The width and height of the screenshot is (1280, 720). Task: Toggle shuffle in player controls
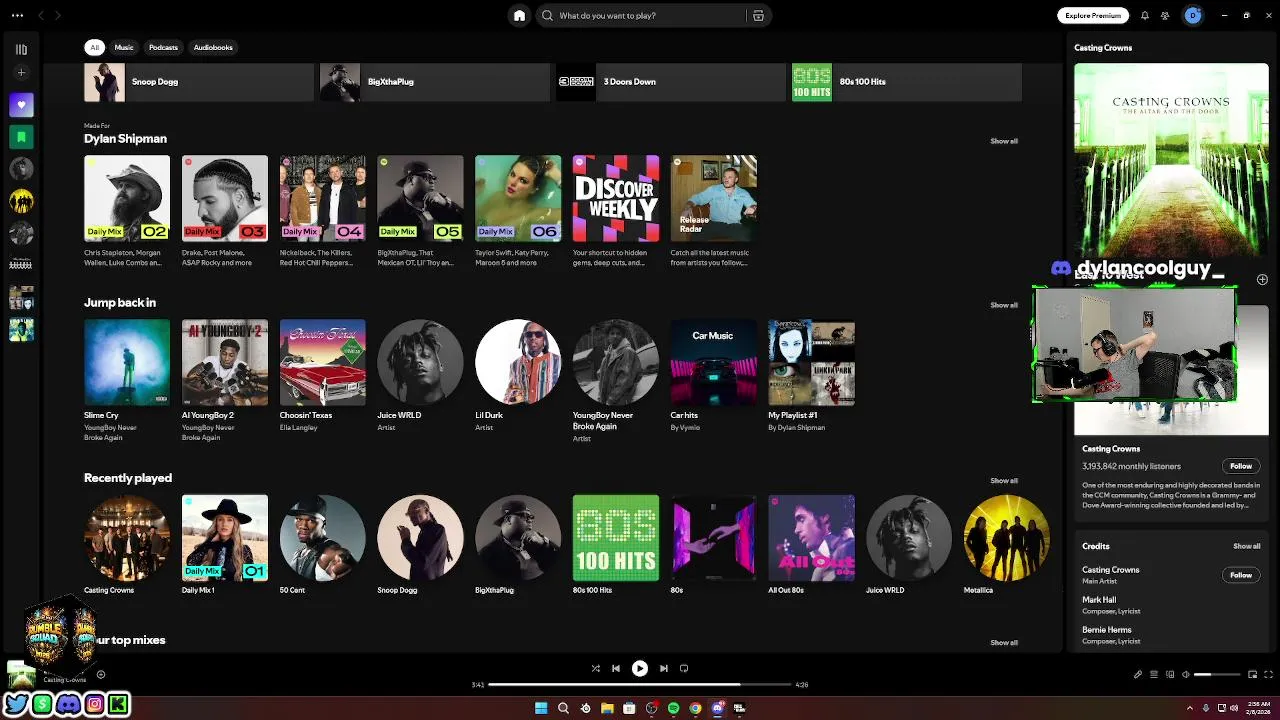pyautogui.click(x=595, y=668)
